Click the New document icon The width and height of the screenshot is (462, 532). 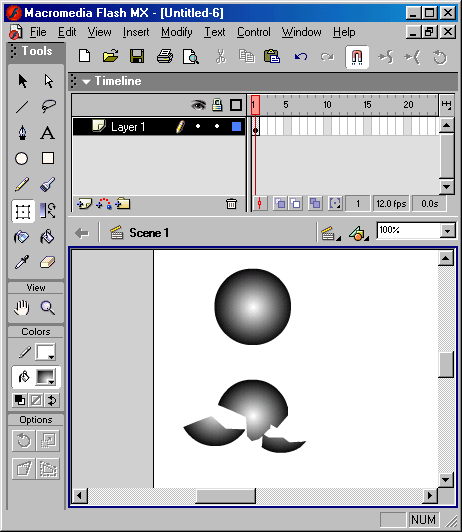[84, 56]
